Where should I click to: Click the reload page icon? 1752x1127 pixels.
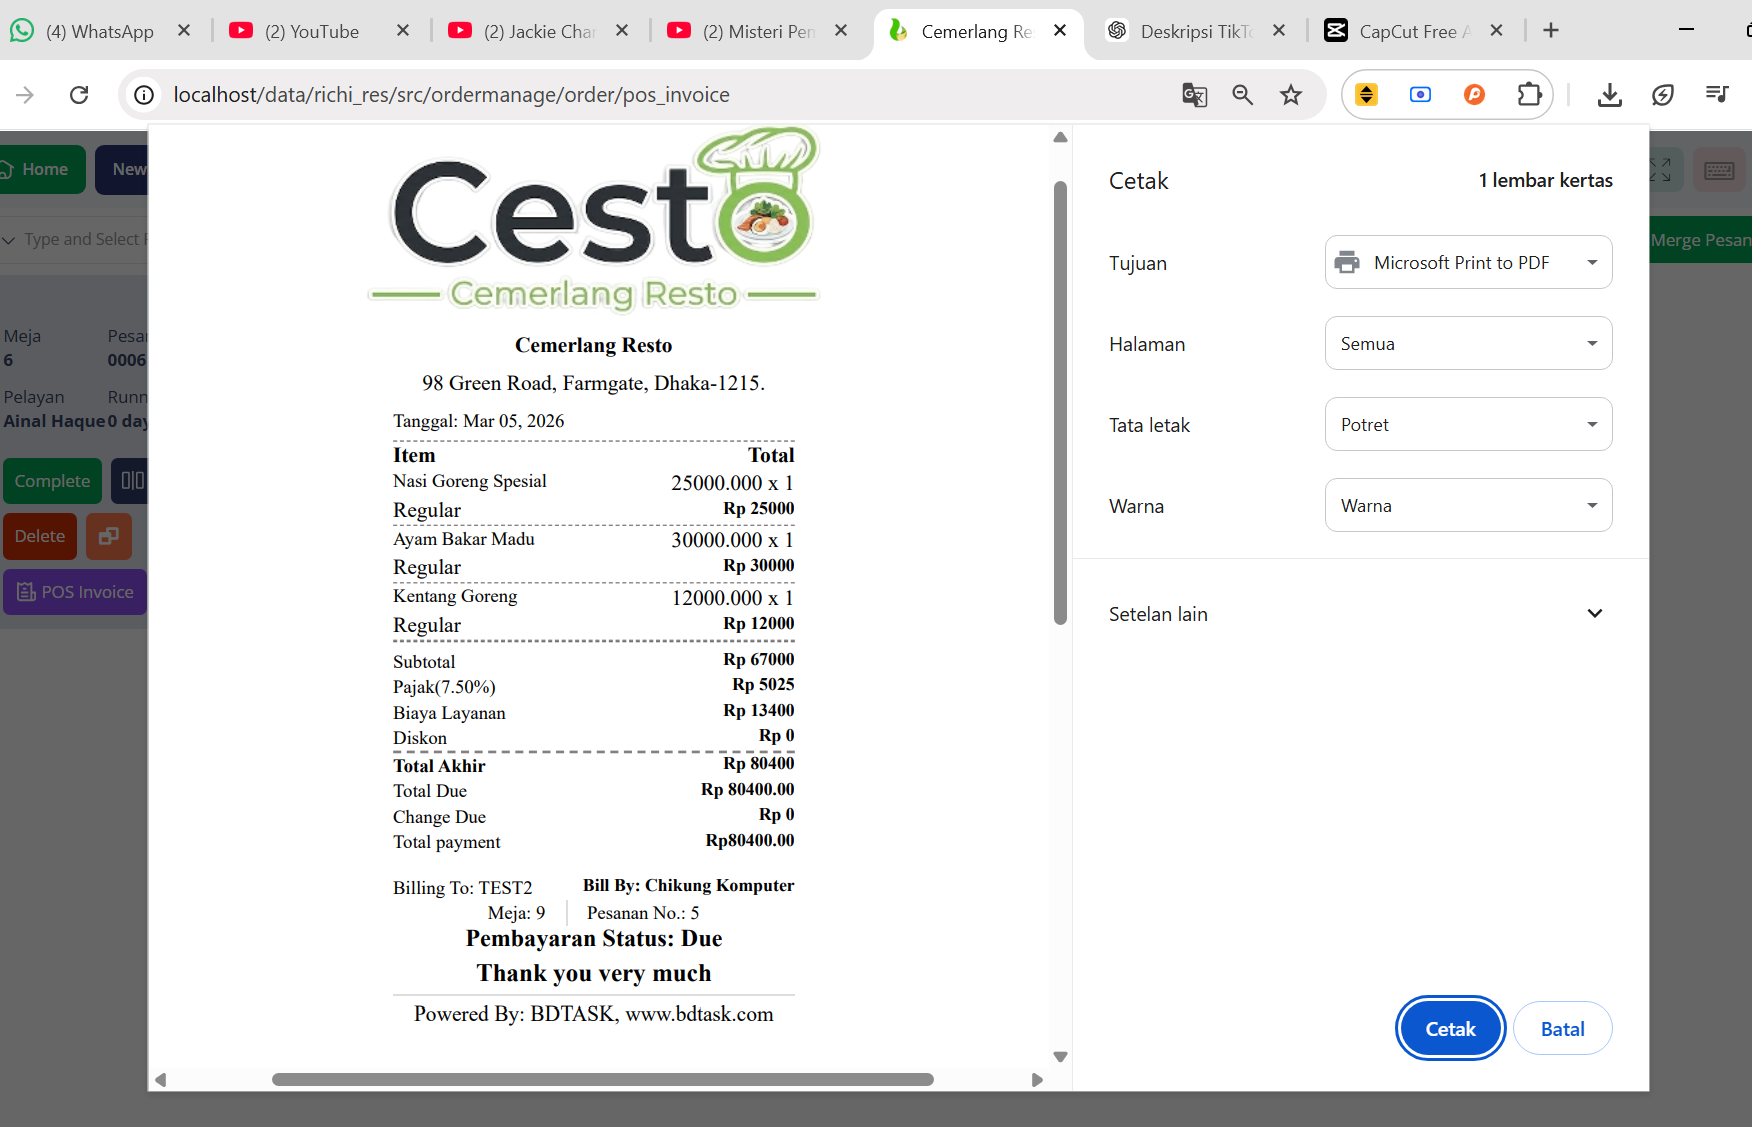79,95
